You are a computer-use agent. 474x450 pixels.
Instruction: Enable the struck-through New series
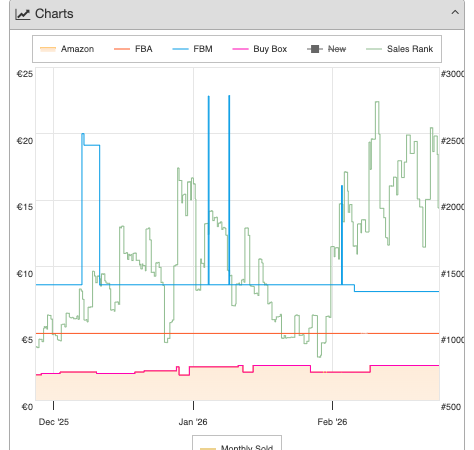[x=327, y=49]
